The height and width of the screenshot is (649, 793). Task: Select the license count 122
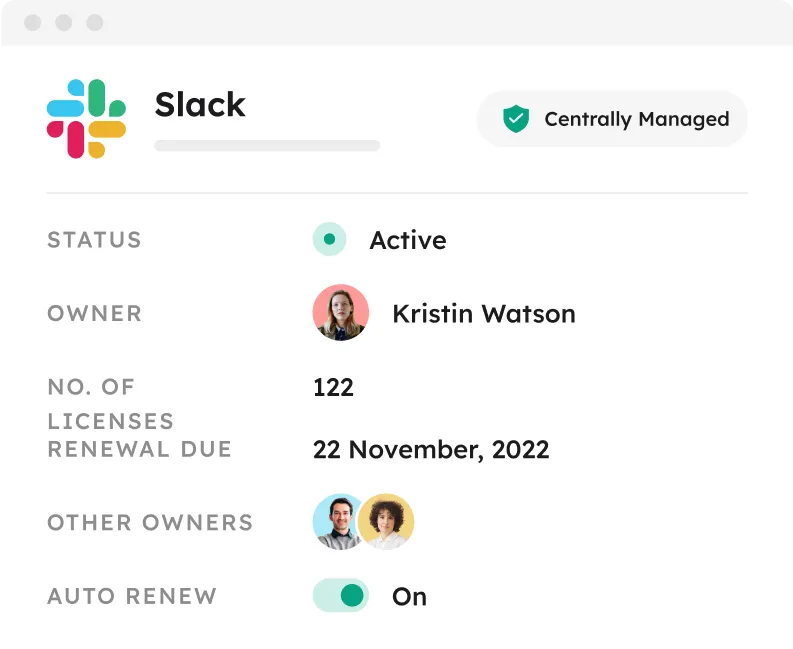click(x=333, y=387)
